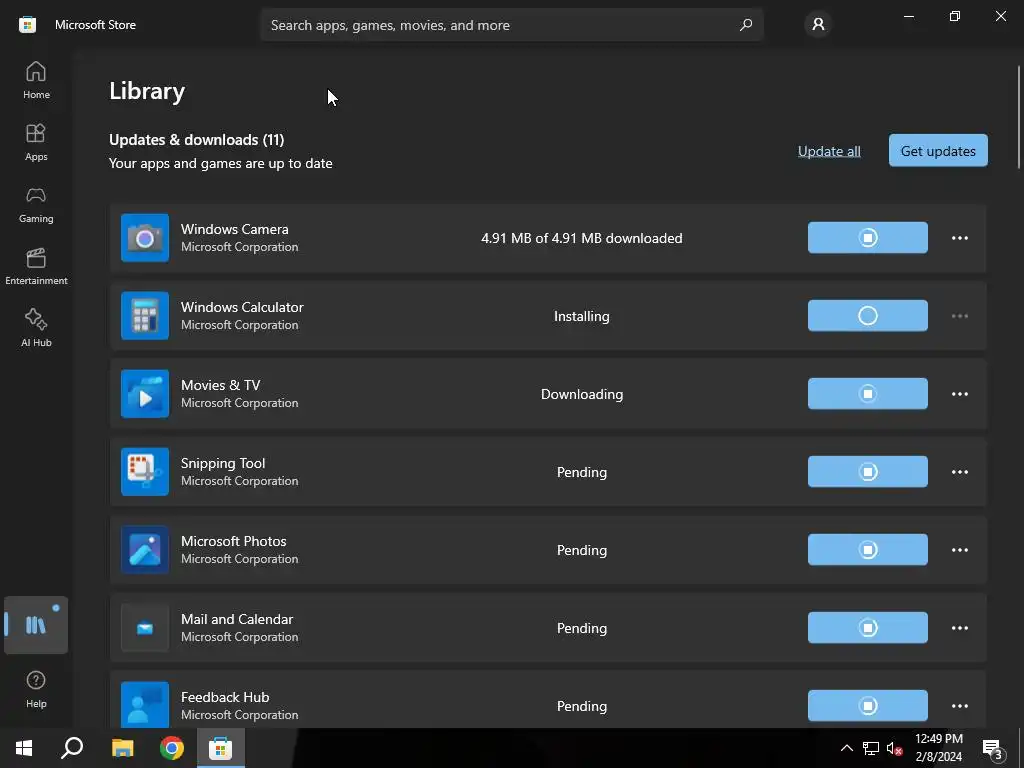Click the network tray icon

pyautogui.click(x=871, y=749)
